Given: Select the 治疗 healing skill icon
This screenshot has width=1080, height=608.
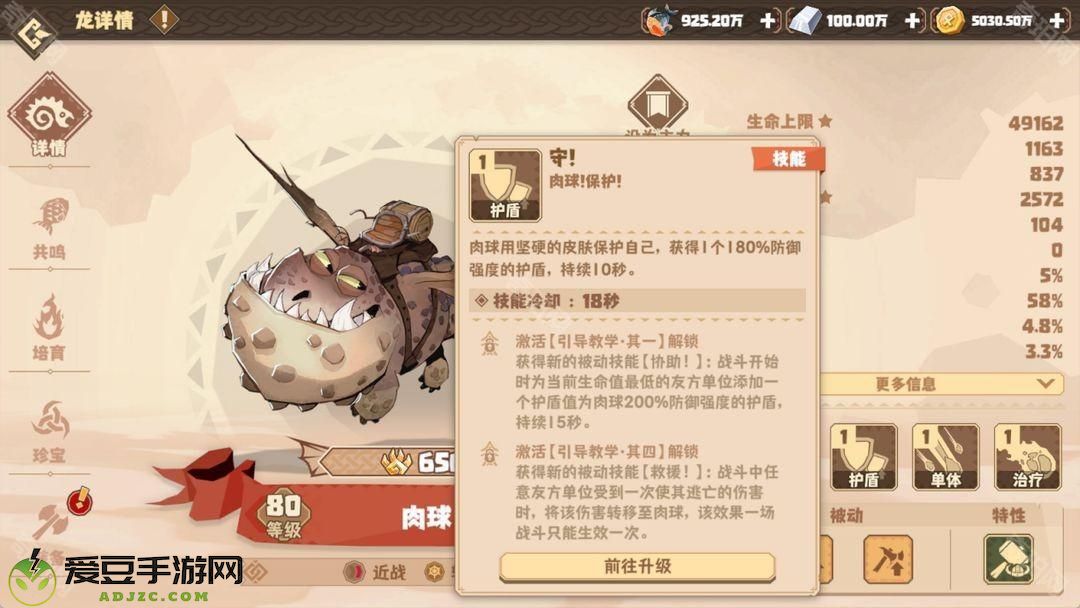Looking at the screenshot, I should pos(1027,457).
